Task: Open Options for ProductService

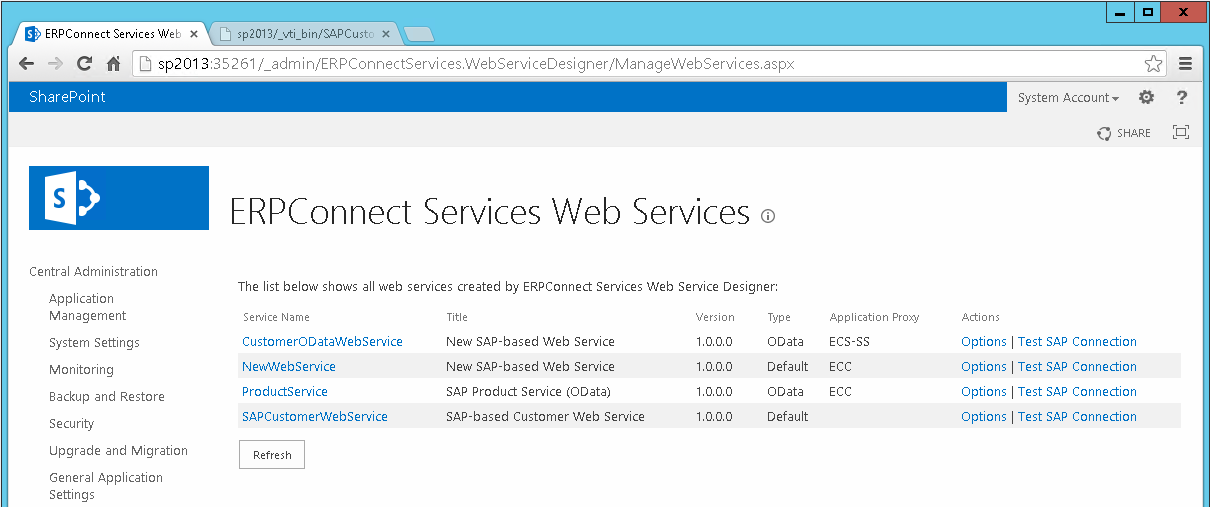Action: (x=983, y=392)
